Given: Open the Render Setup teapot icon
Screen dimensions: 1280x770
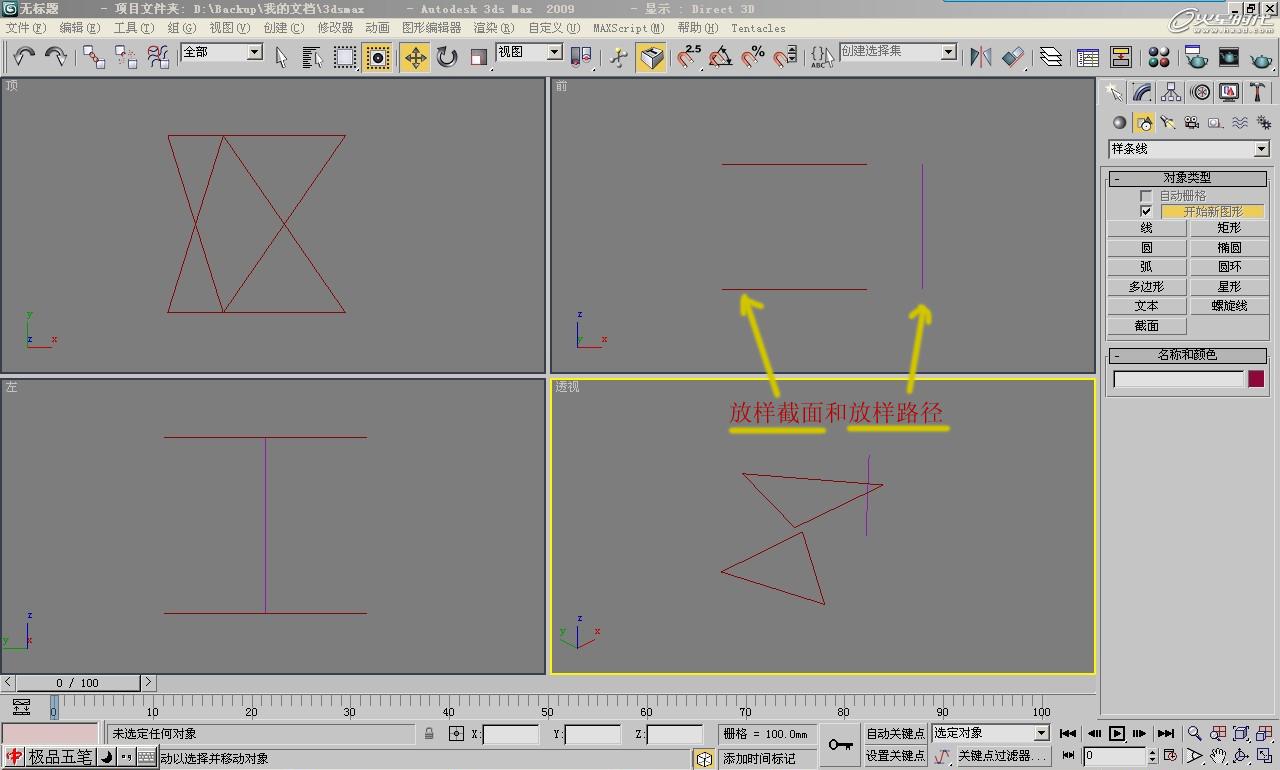Looking at the screenshot, I should pyautogui.click(x=1196, y=57).
